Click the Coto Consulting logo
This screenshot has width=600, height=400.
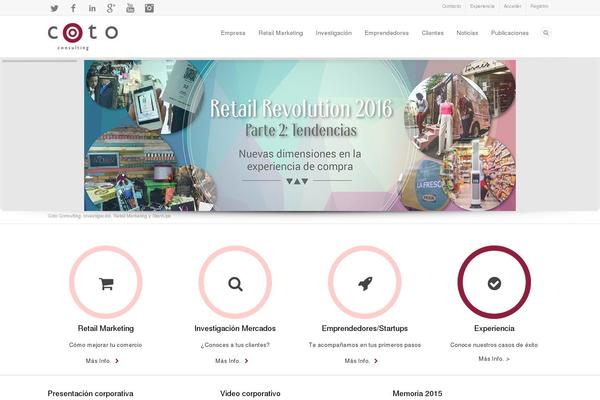[x=83, y=36]
